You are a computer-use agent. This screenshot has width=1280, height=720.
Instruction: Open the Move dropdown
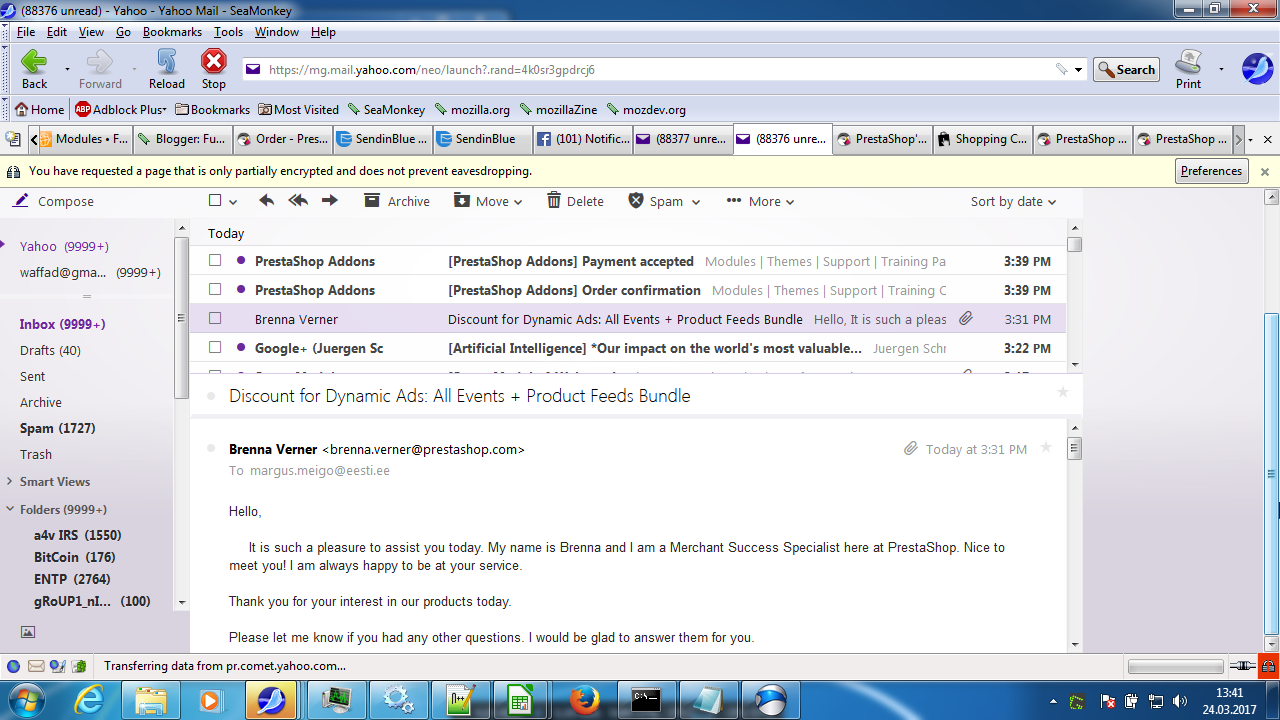[x=488, y=201]
